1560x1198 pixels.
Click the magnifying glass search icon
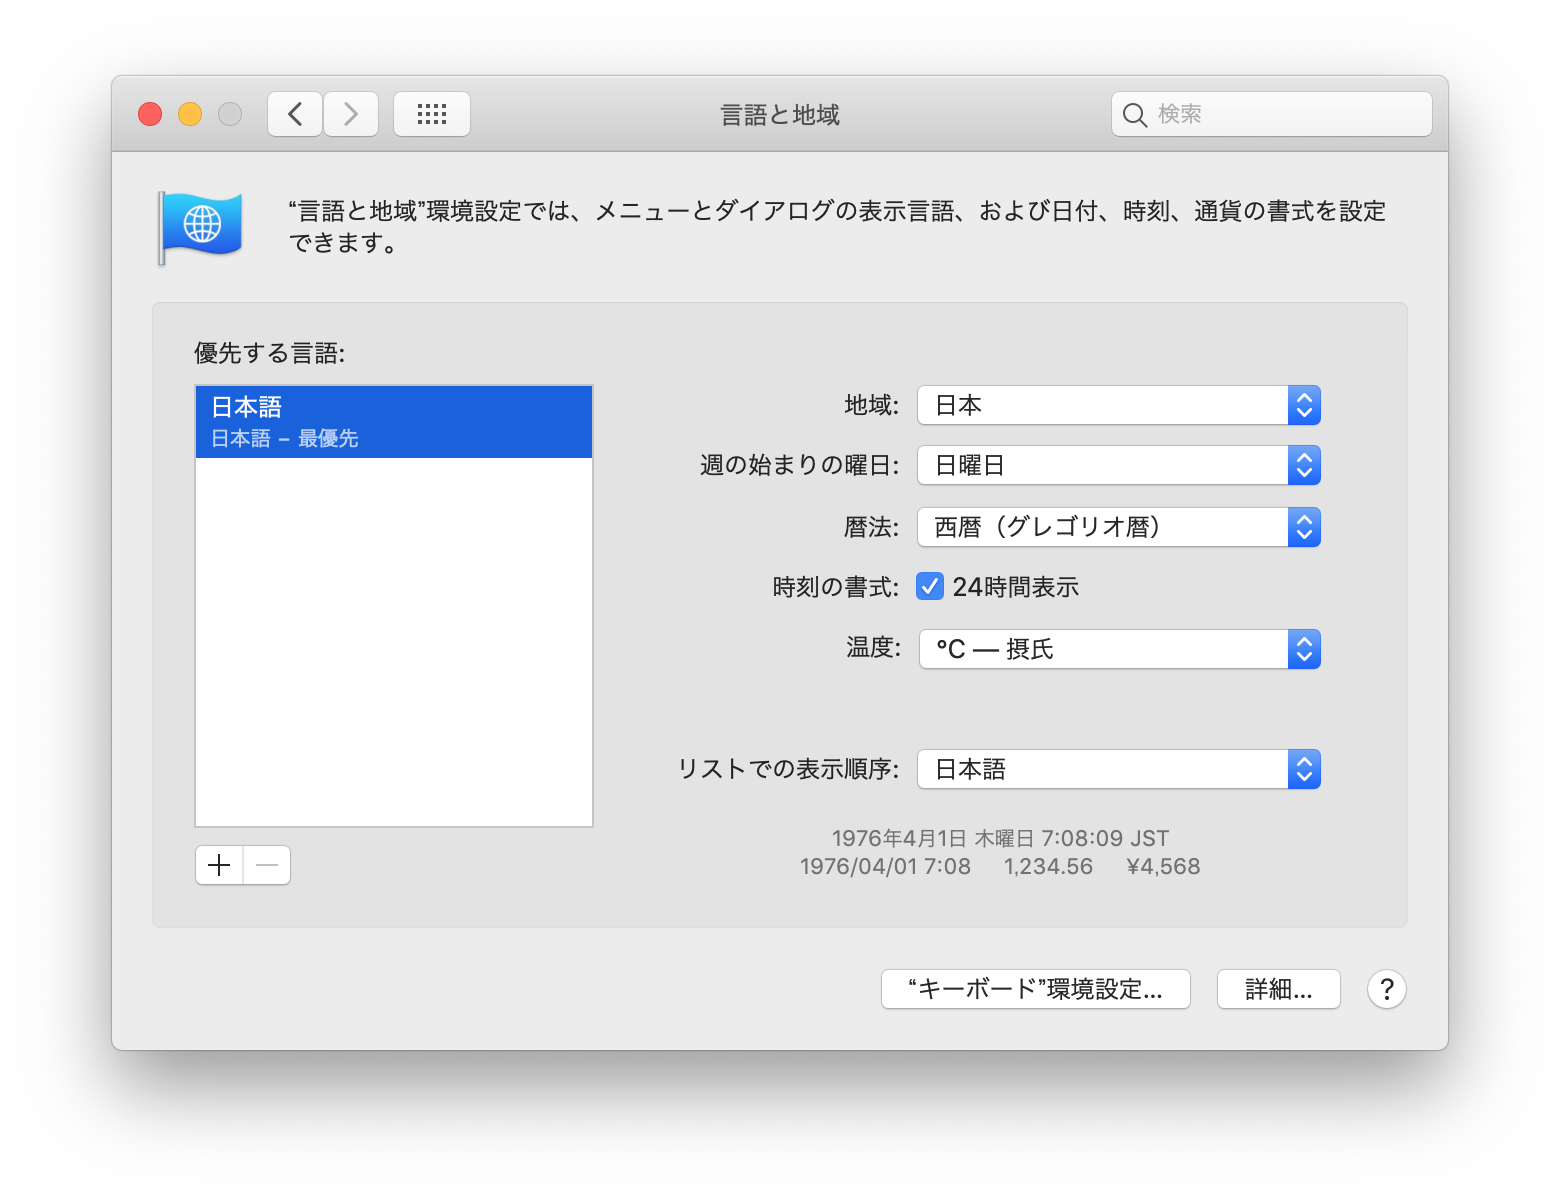pyautogui.click(x=1134, y=115)
